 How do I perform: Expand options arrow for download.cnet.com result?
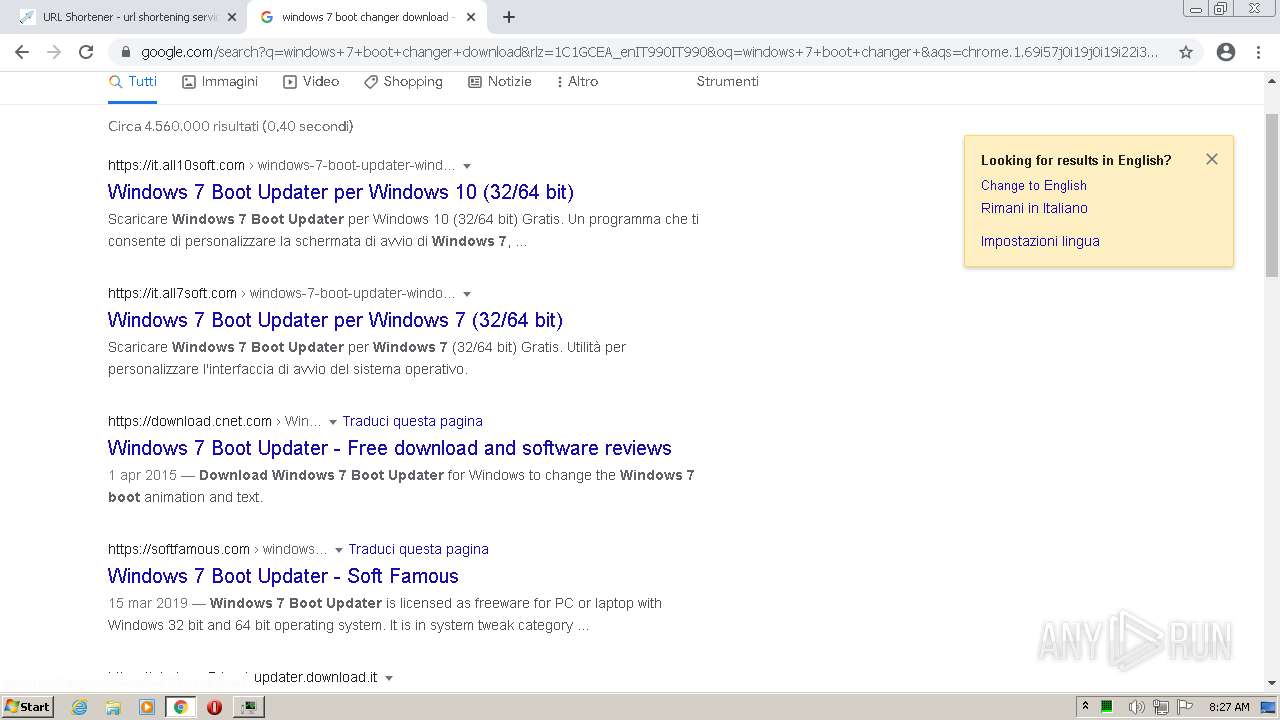click(333, 422)
